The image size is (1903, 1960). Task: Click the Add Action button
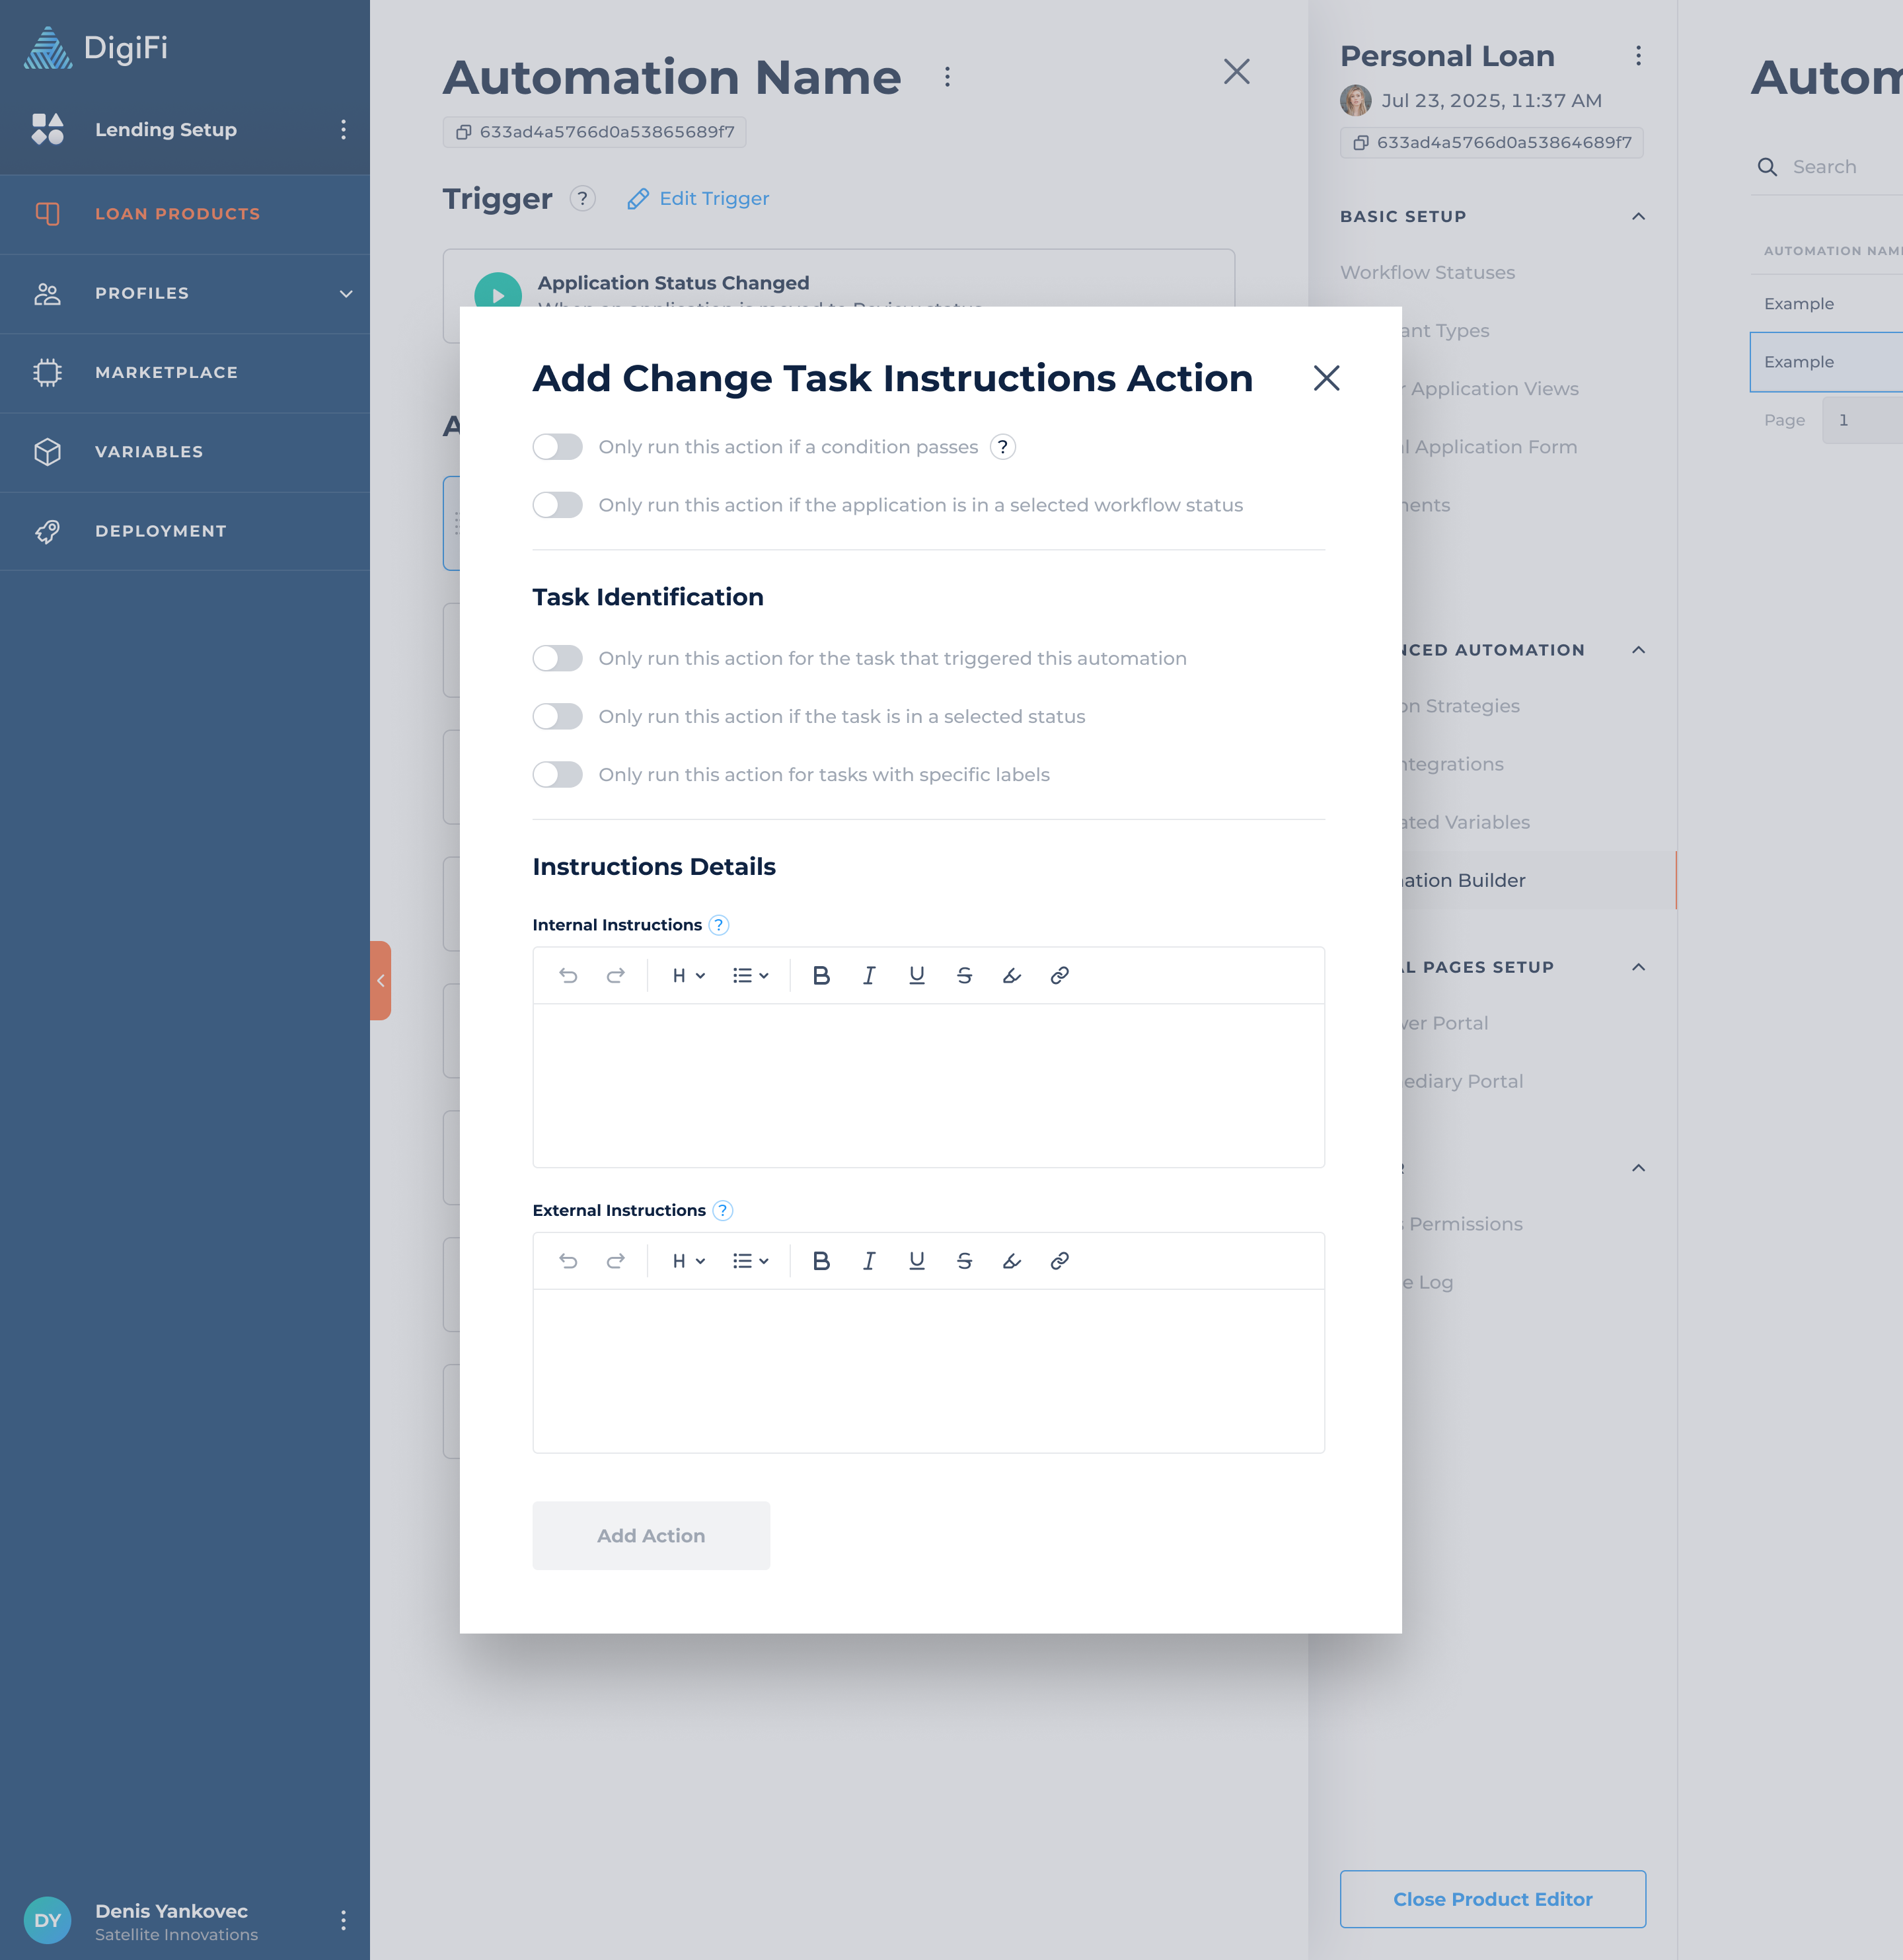point(651,1535)
